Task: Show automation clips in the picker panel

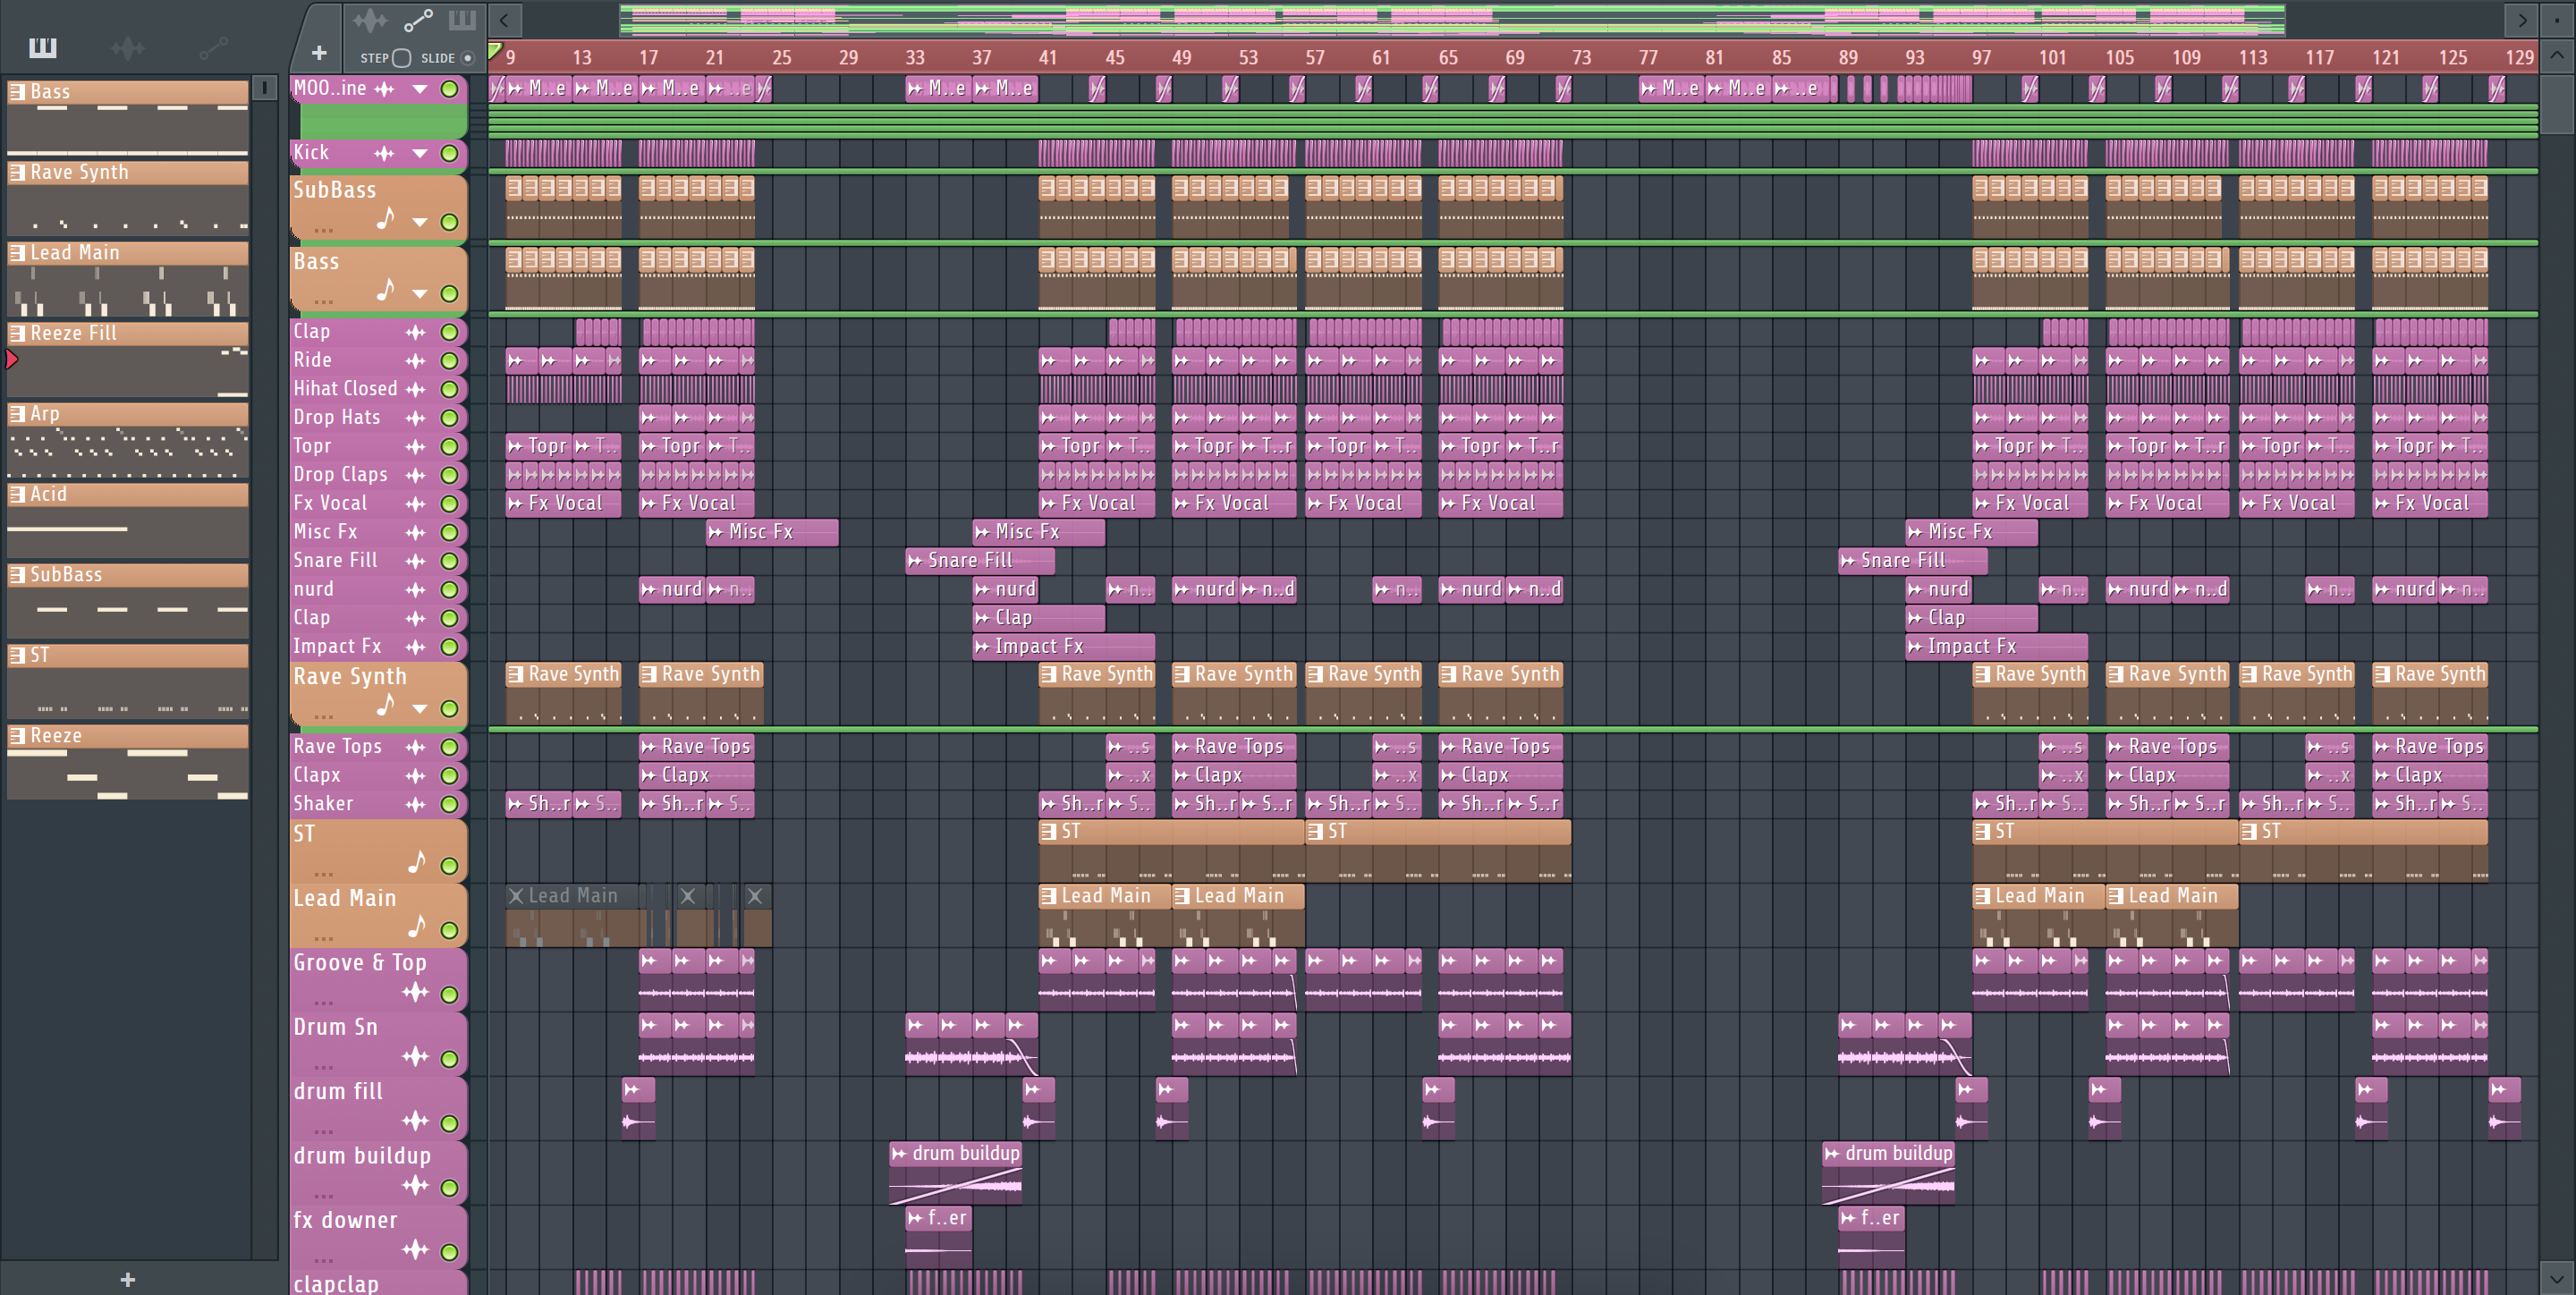Action: coord(213,47)
